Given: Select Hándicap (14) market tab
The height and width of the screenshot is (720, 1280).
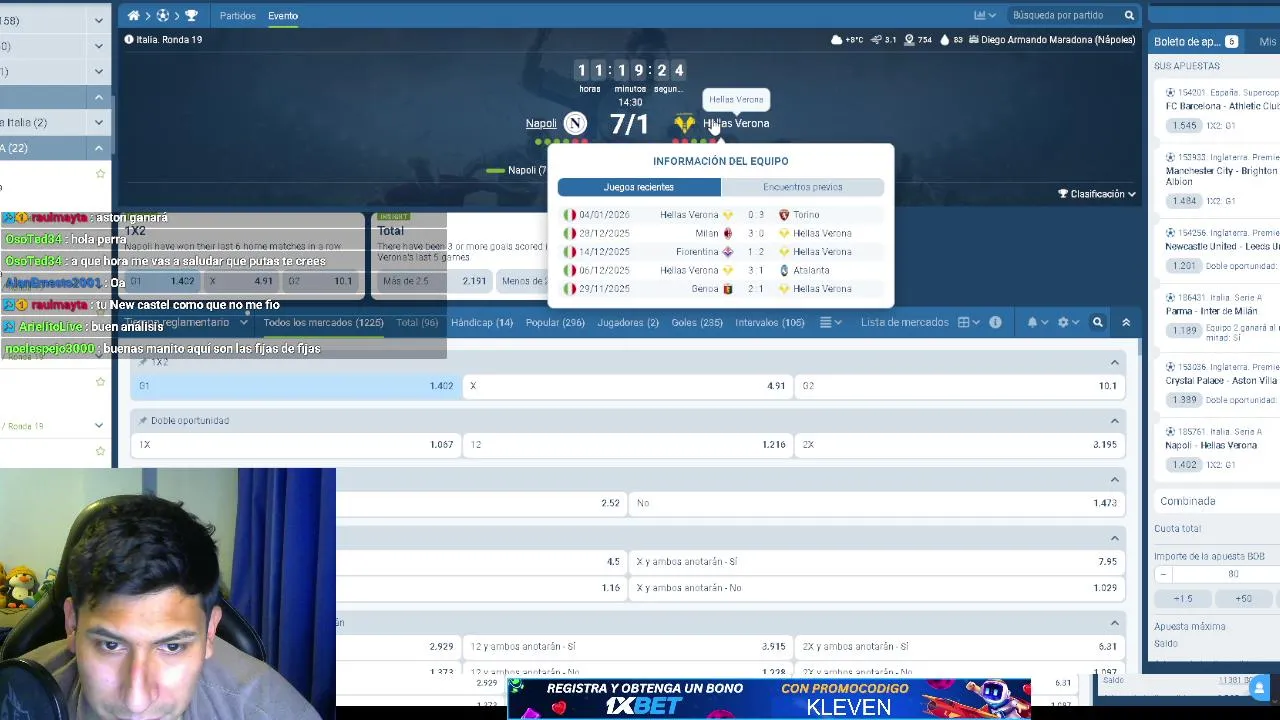Looking at the screenshot, I should pyautogui.click(x=482, y=323).
